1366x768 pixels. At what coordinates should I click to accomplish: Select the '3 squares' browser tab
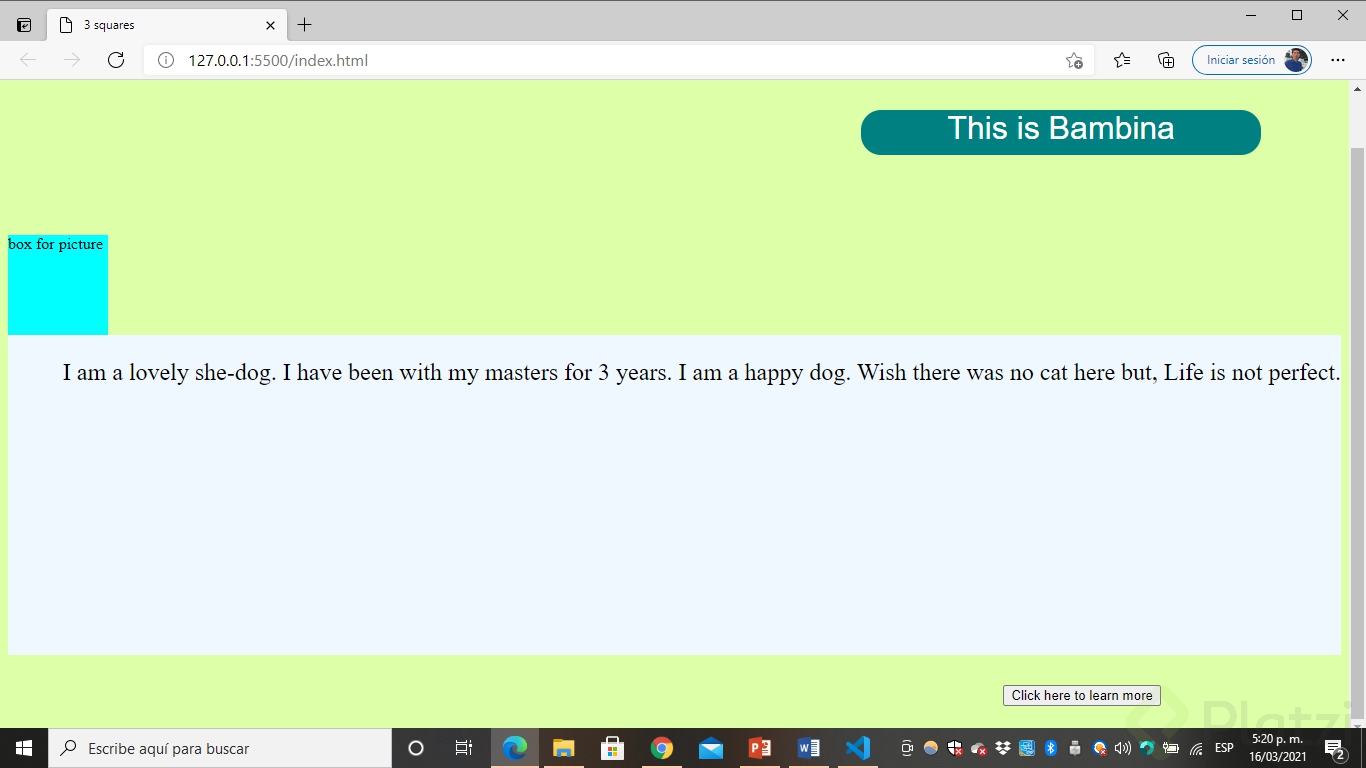(167, 25)
